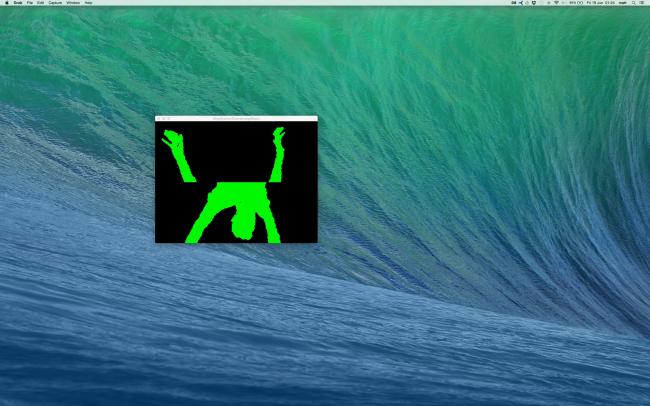Image resolution: width=650 pixels, height=406 pixels.
Task: Open the Apple menu
Action: (x=7, y=2)
